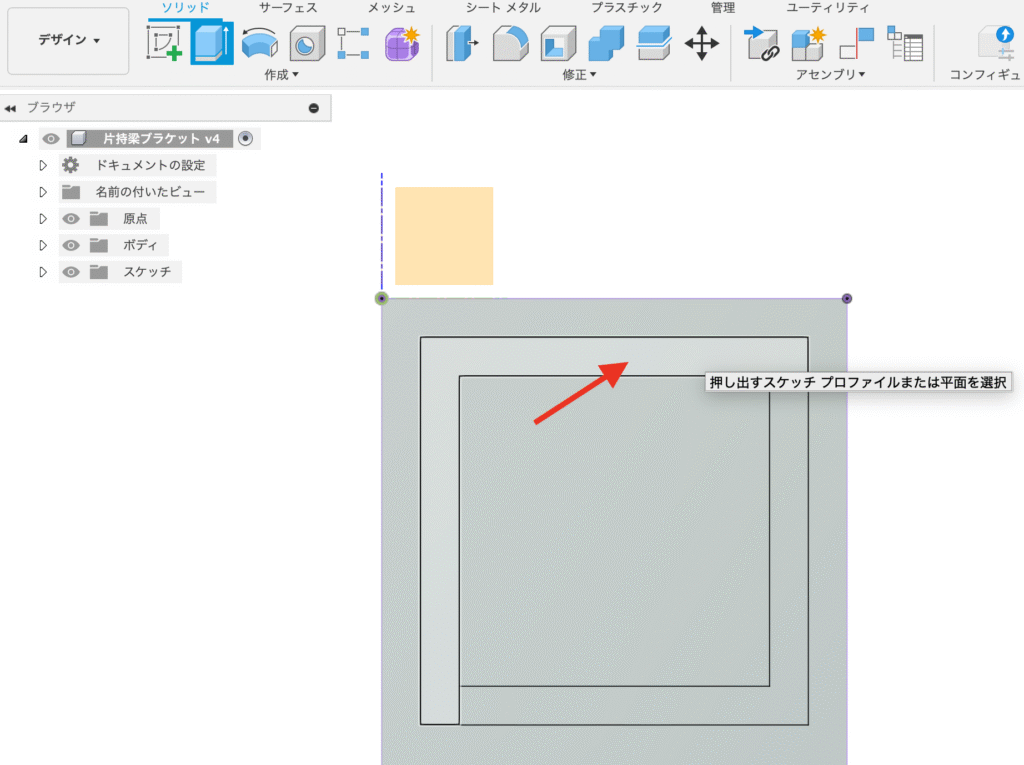This screenshot has height=765, width=1024.
Task: Expand the スケッチ tree node
Action: click(43, 272)
